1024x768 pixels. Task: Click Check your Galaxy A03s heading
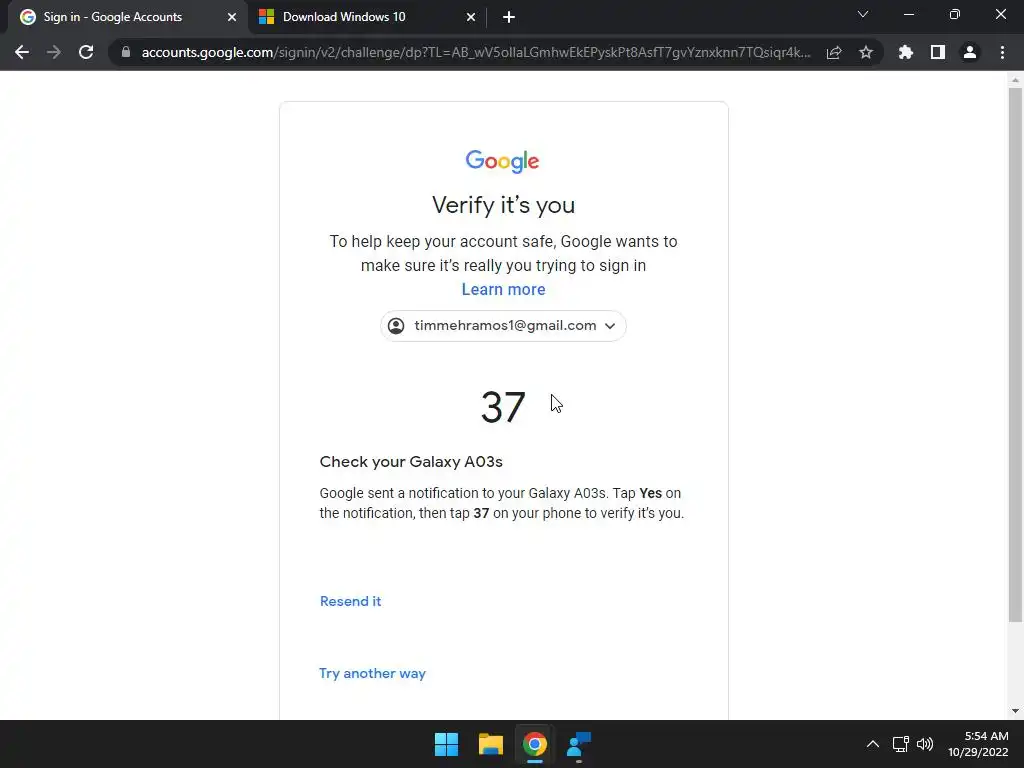411,462
